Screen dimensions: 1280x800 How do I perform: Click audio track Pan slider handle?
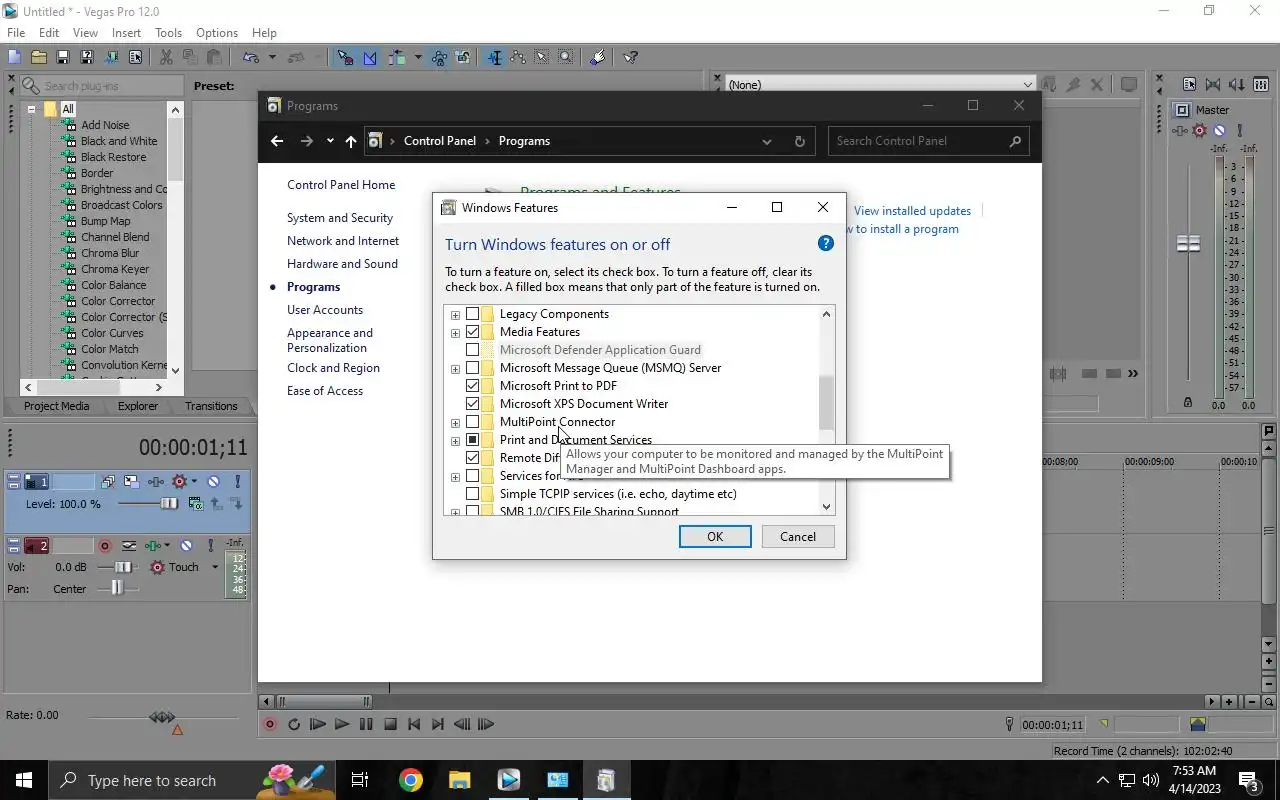click(117, 589)
